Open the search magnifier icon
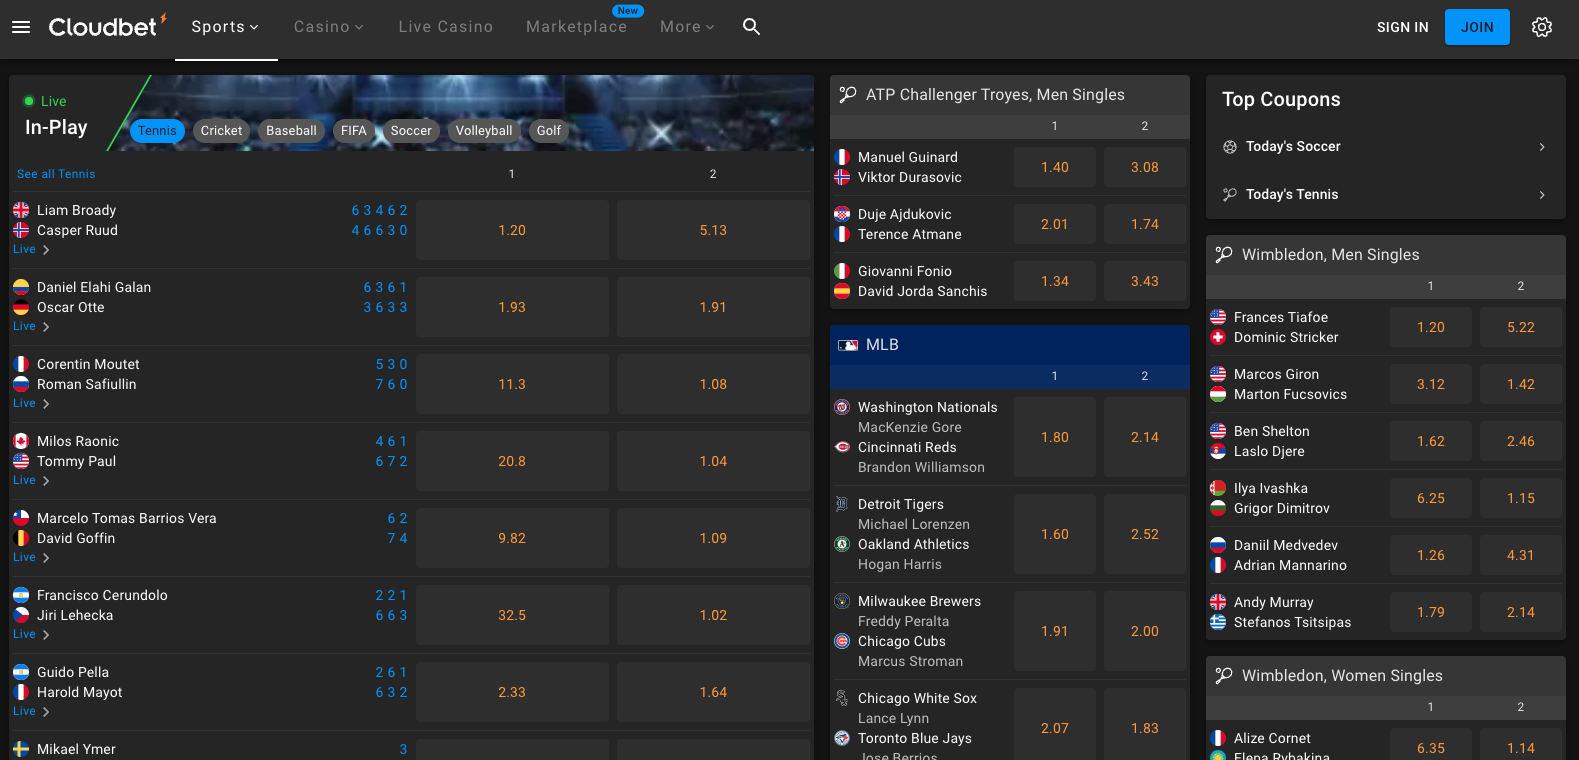Screen dimensions: 1579x760 [751, 27]
